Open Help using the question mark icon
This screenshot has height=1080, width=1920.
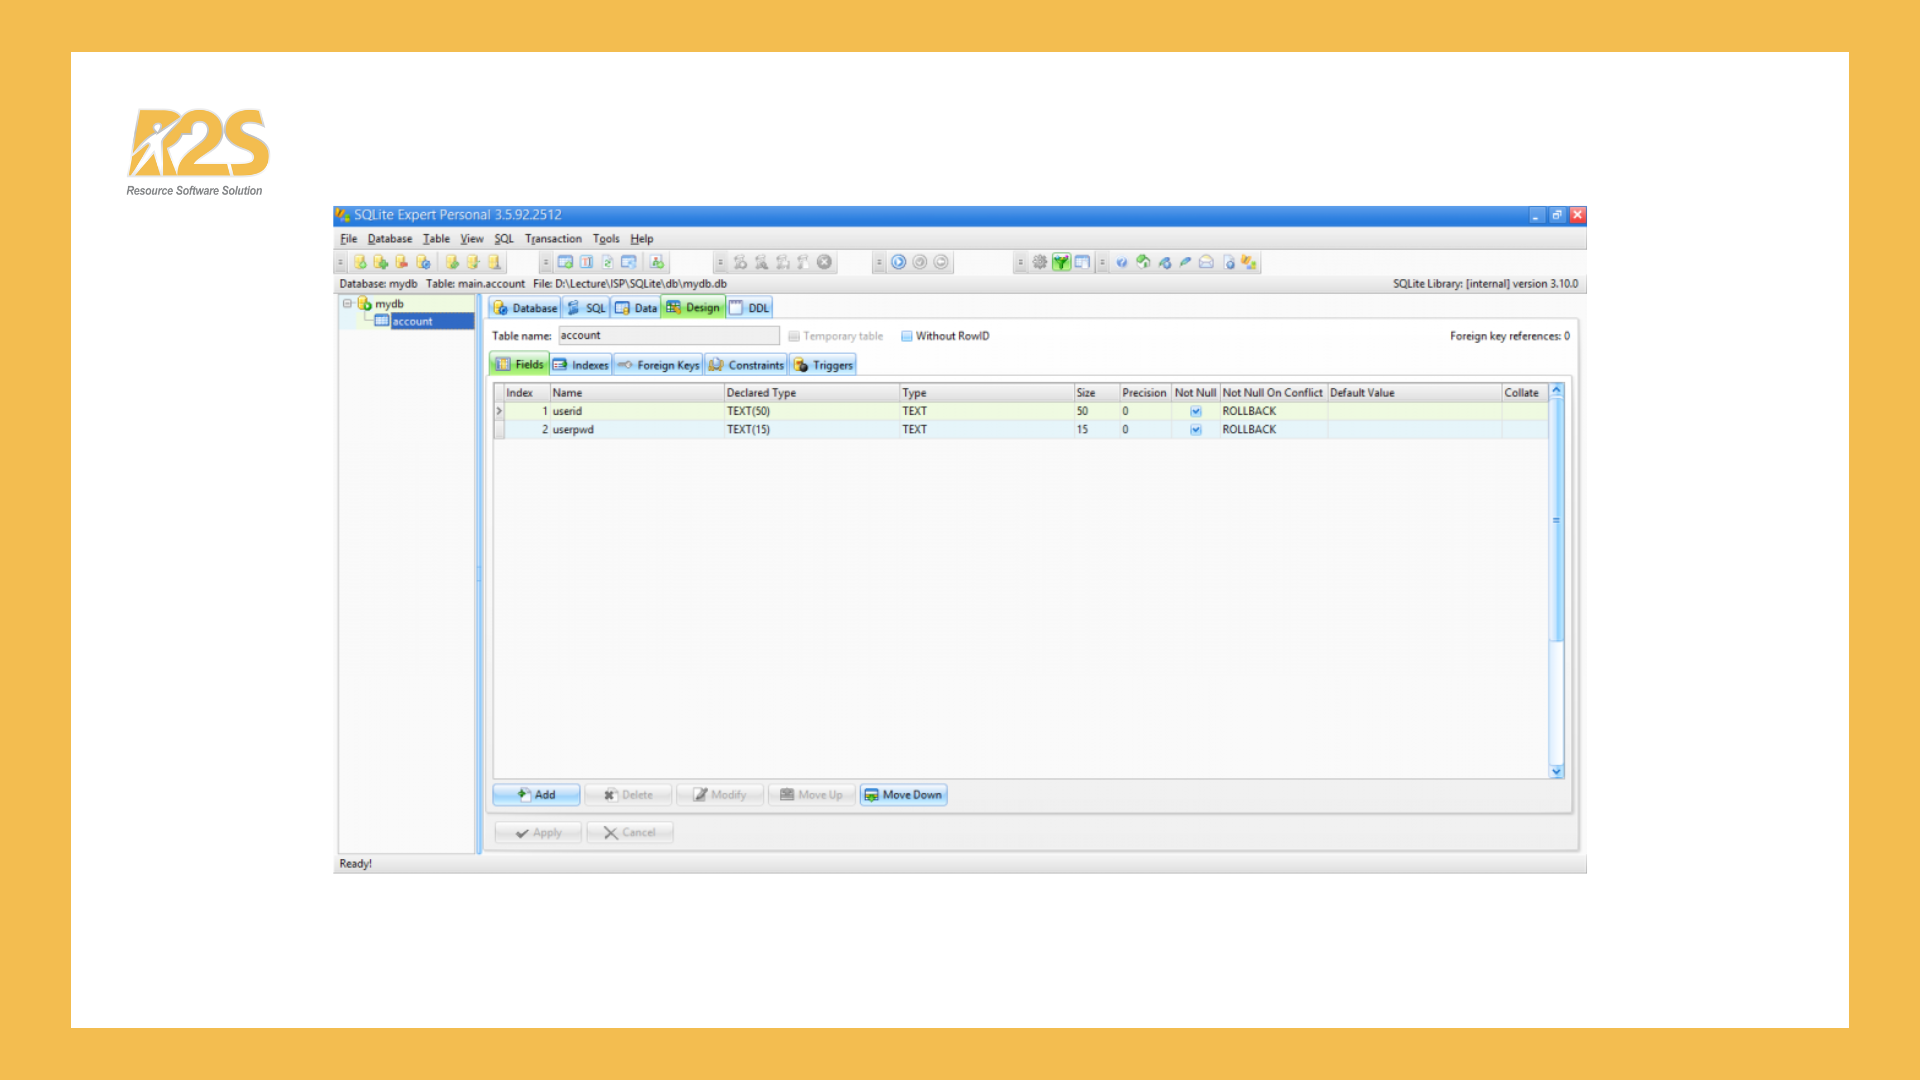click(1122, 262)
